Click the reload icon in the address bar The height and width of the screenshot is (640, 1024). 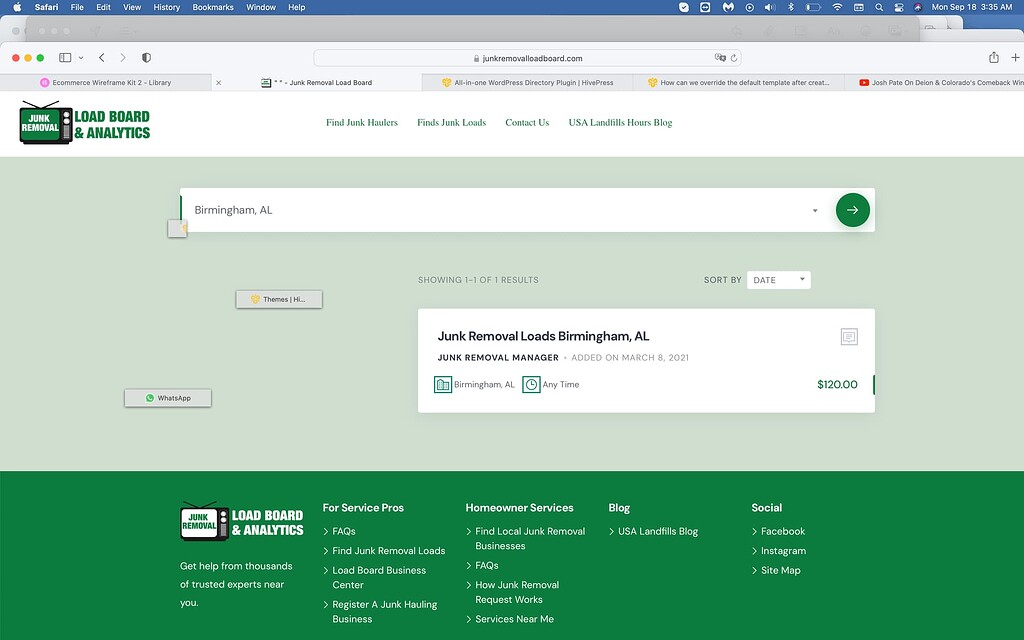point(733,57)
